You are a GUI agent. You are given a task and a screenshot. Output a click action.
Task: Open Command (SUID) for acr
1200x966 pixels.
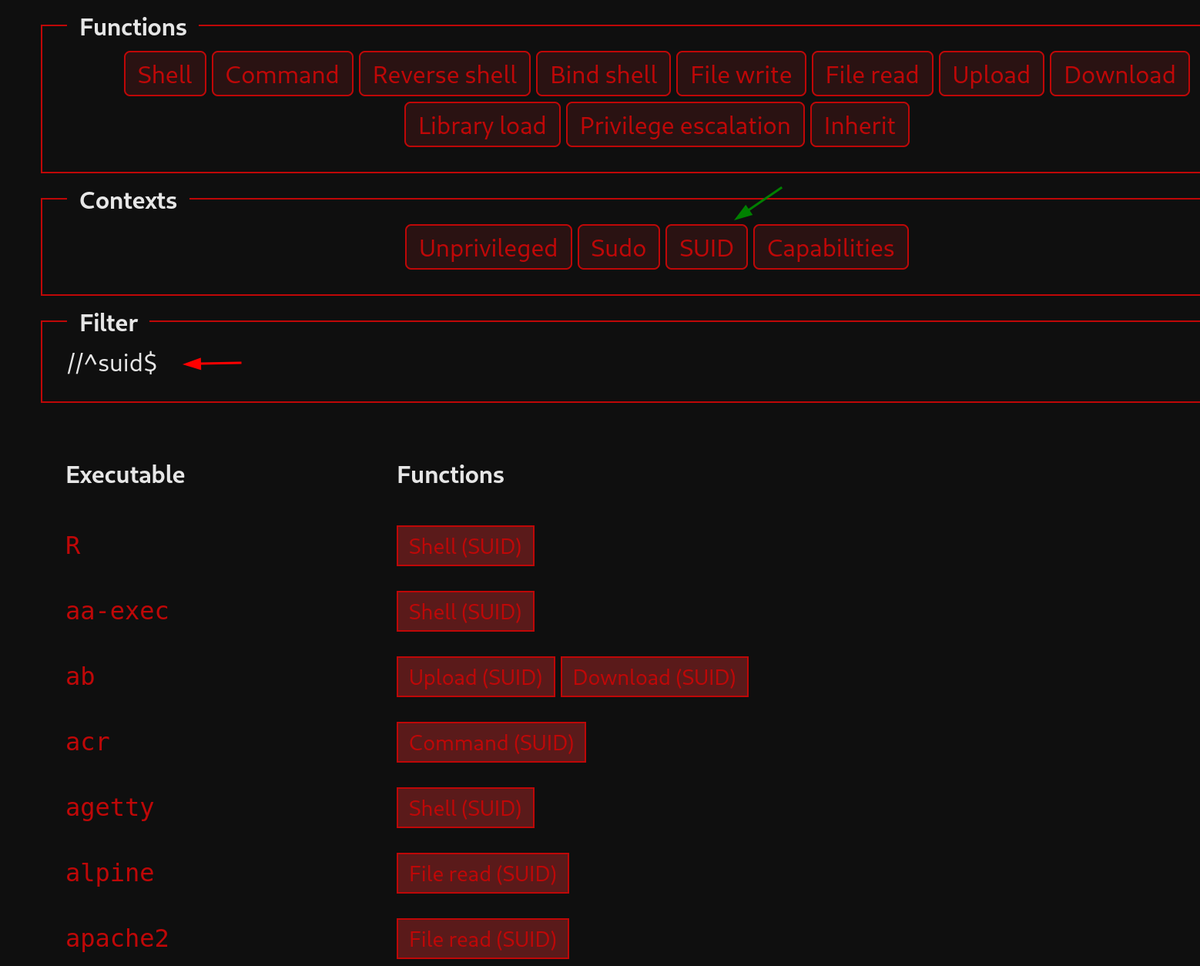[491, 742]
